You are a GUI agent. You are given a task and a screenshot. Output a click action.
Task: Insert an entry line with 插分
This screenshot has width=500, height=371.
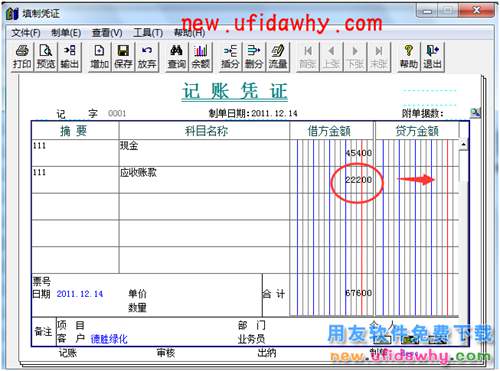pos(230,57)
